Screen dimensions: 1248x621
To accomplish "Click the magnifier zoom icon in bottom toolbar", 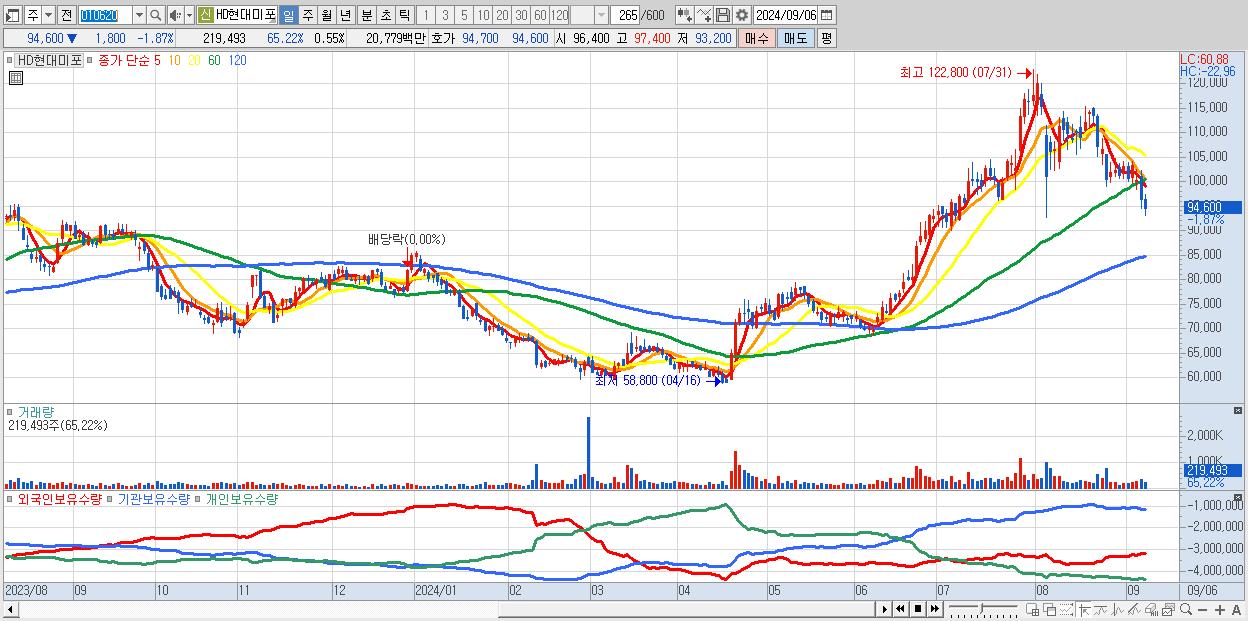I will [1186, 609].
